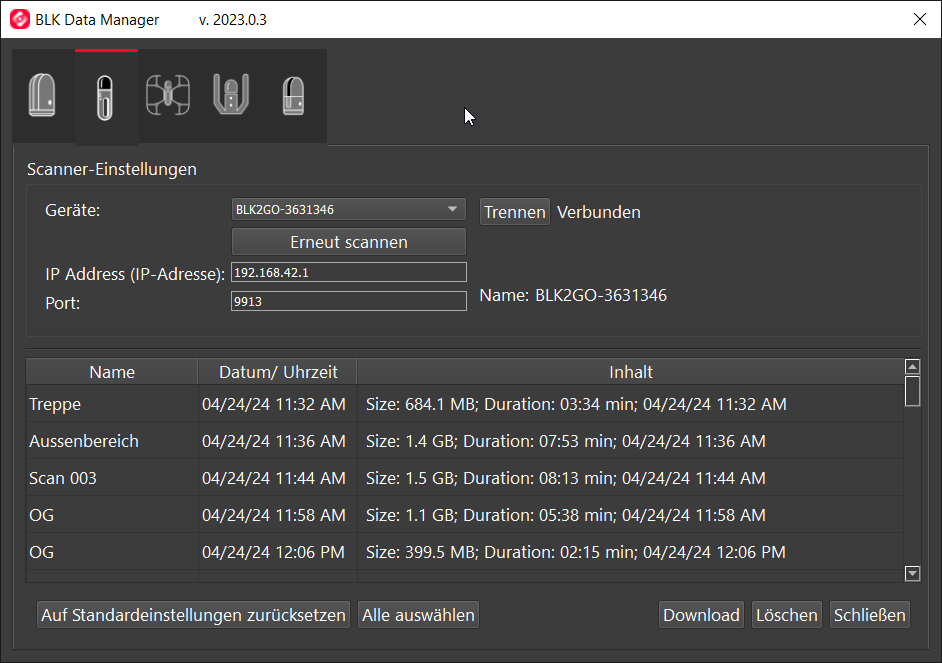Click the Trennen disconnect button
The image size is (942, 663).
coord(515,212)
